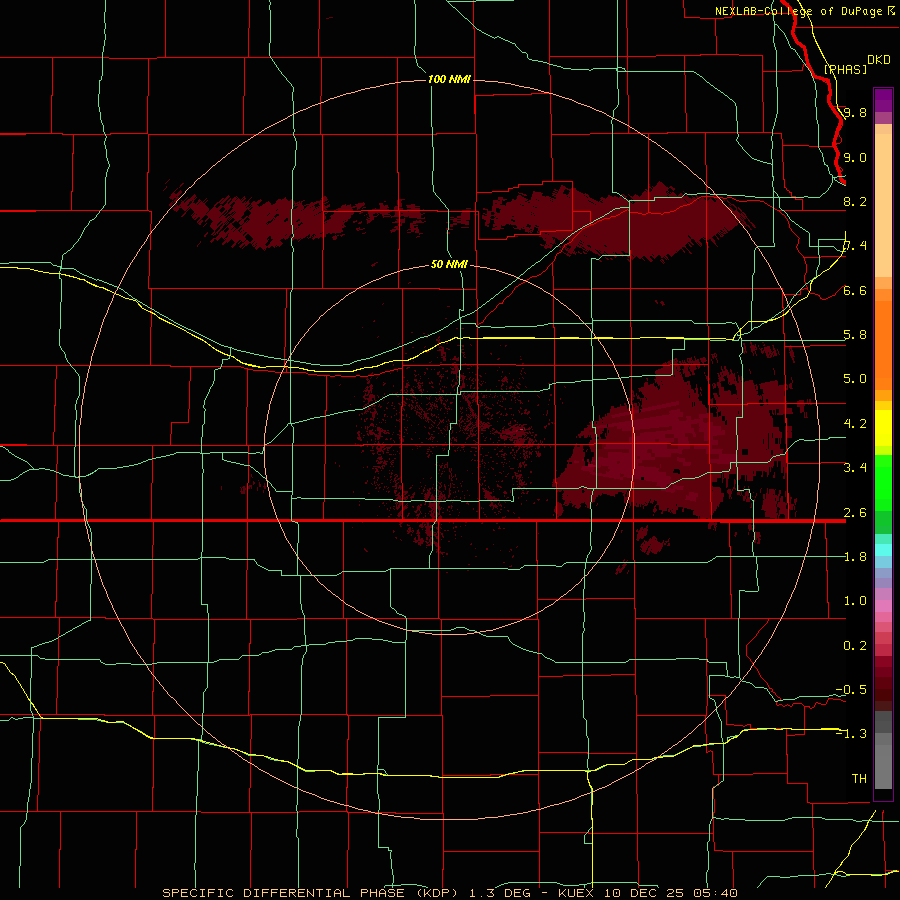Click the 3.4 scale value

point(855,468)
